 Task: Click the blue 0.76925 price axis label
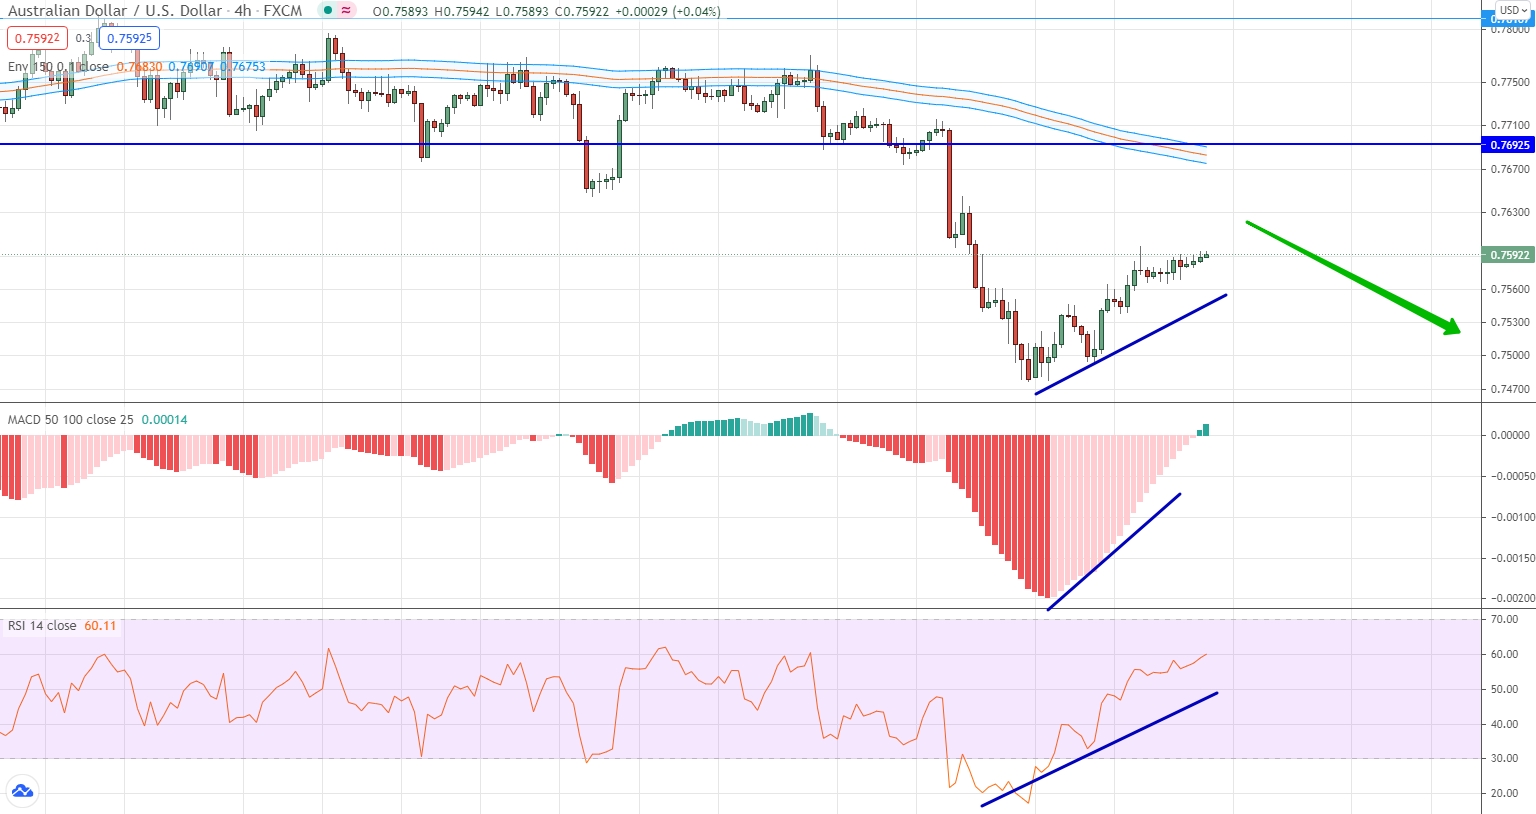click(1510, 145)
